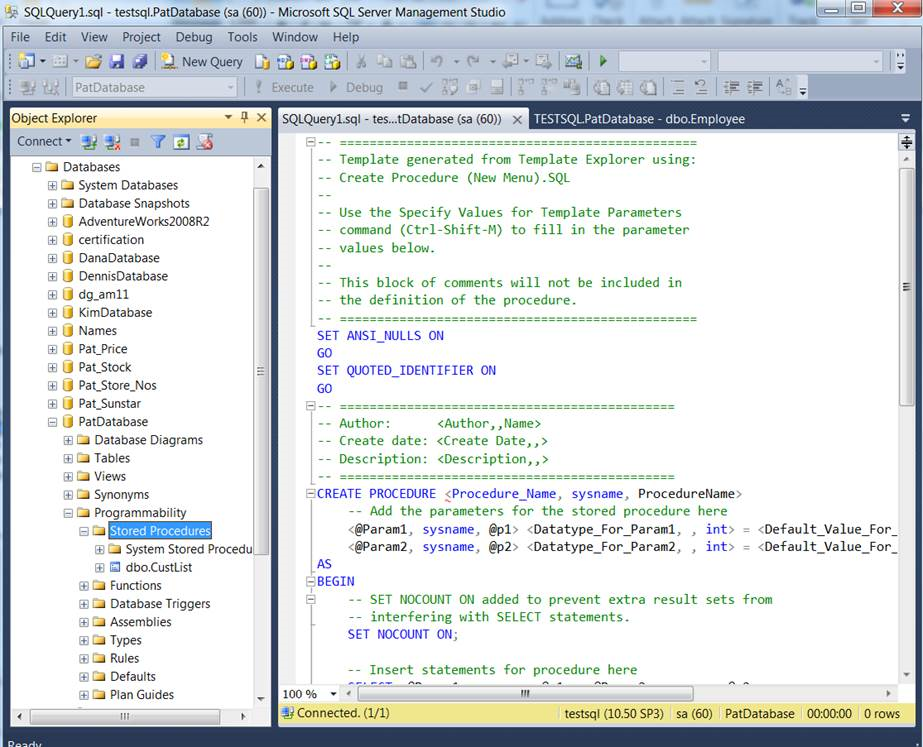Expand the System Databases node
Image resolution: width=923 pixels, height=747 pixels.
pos(52,185)
